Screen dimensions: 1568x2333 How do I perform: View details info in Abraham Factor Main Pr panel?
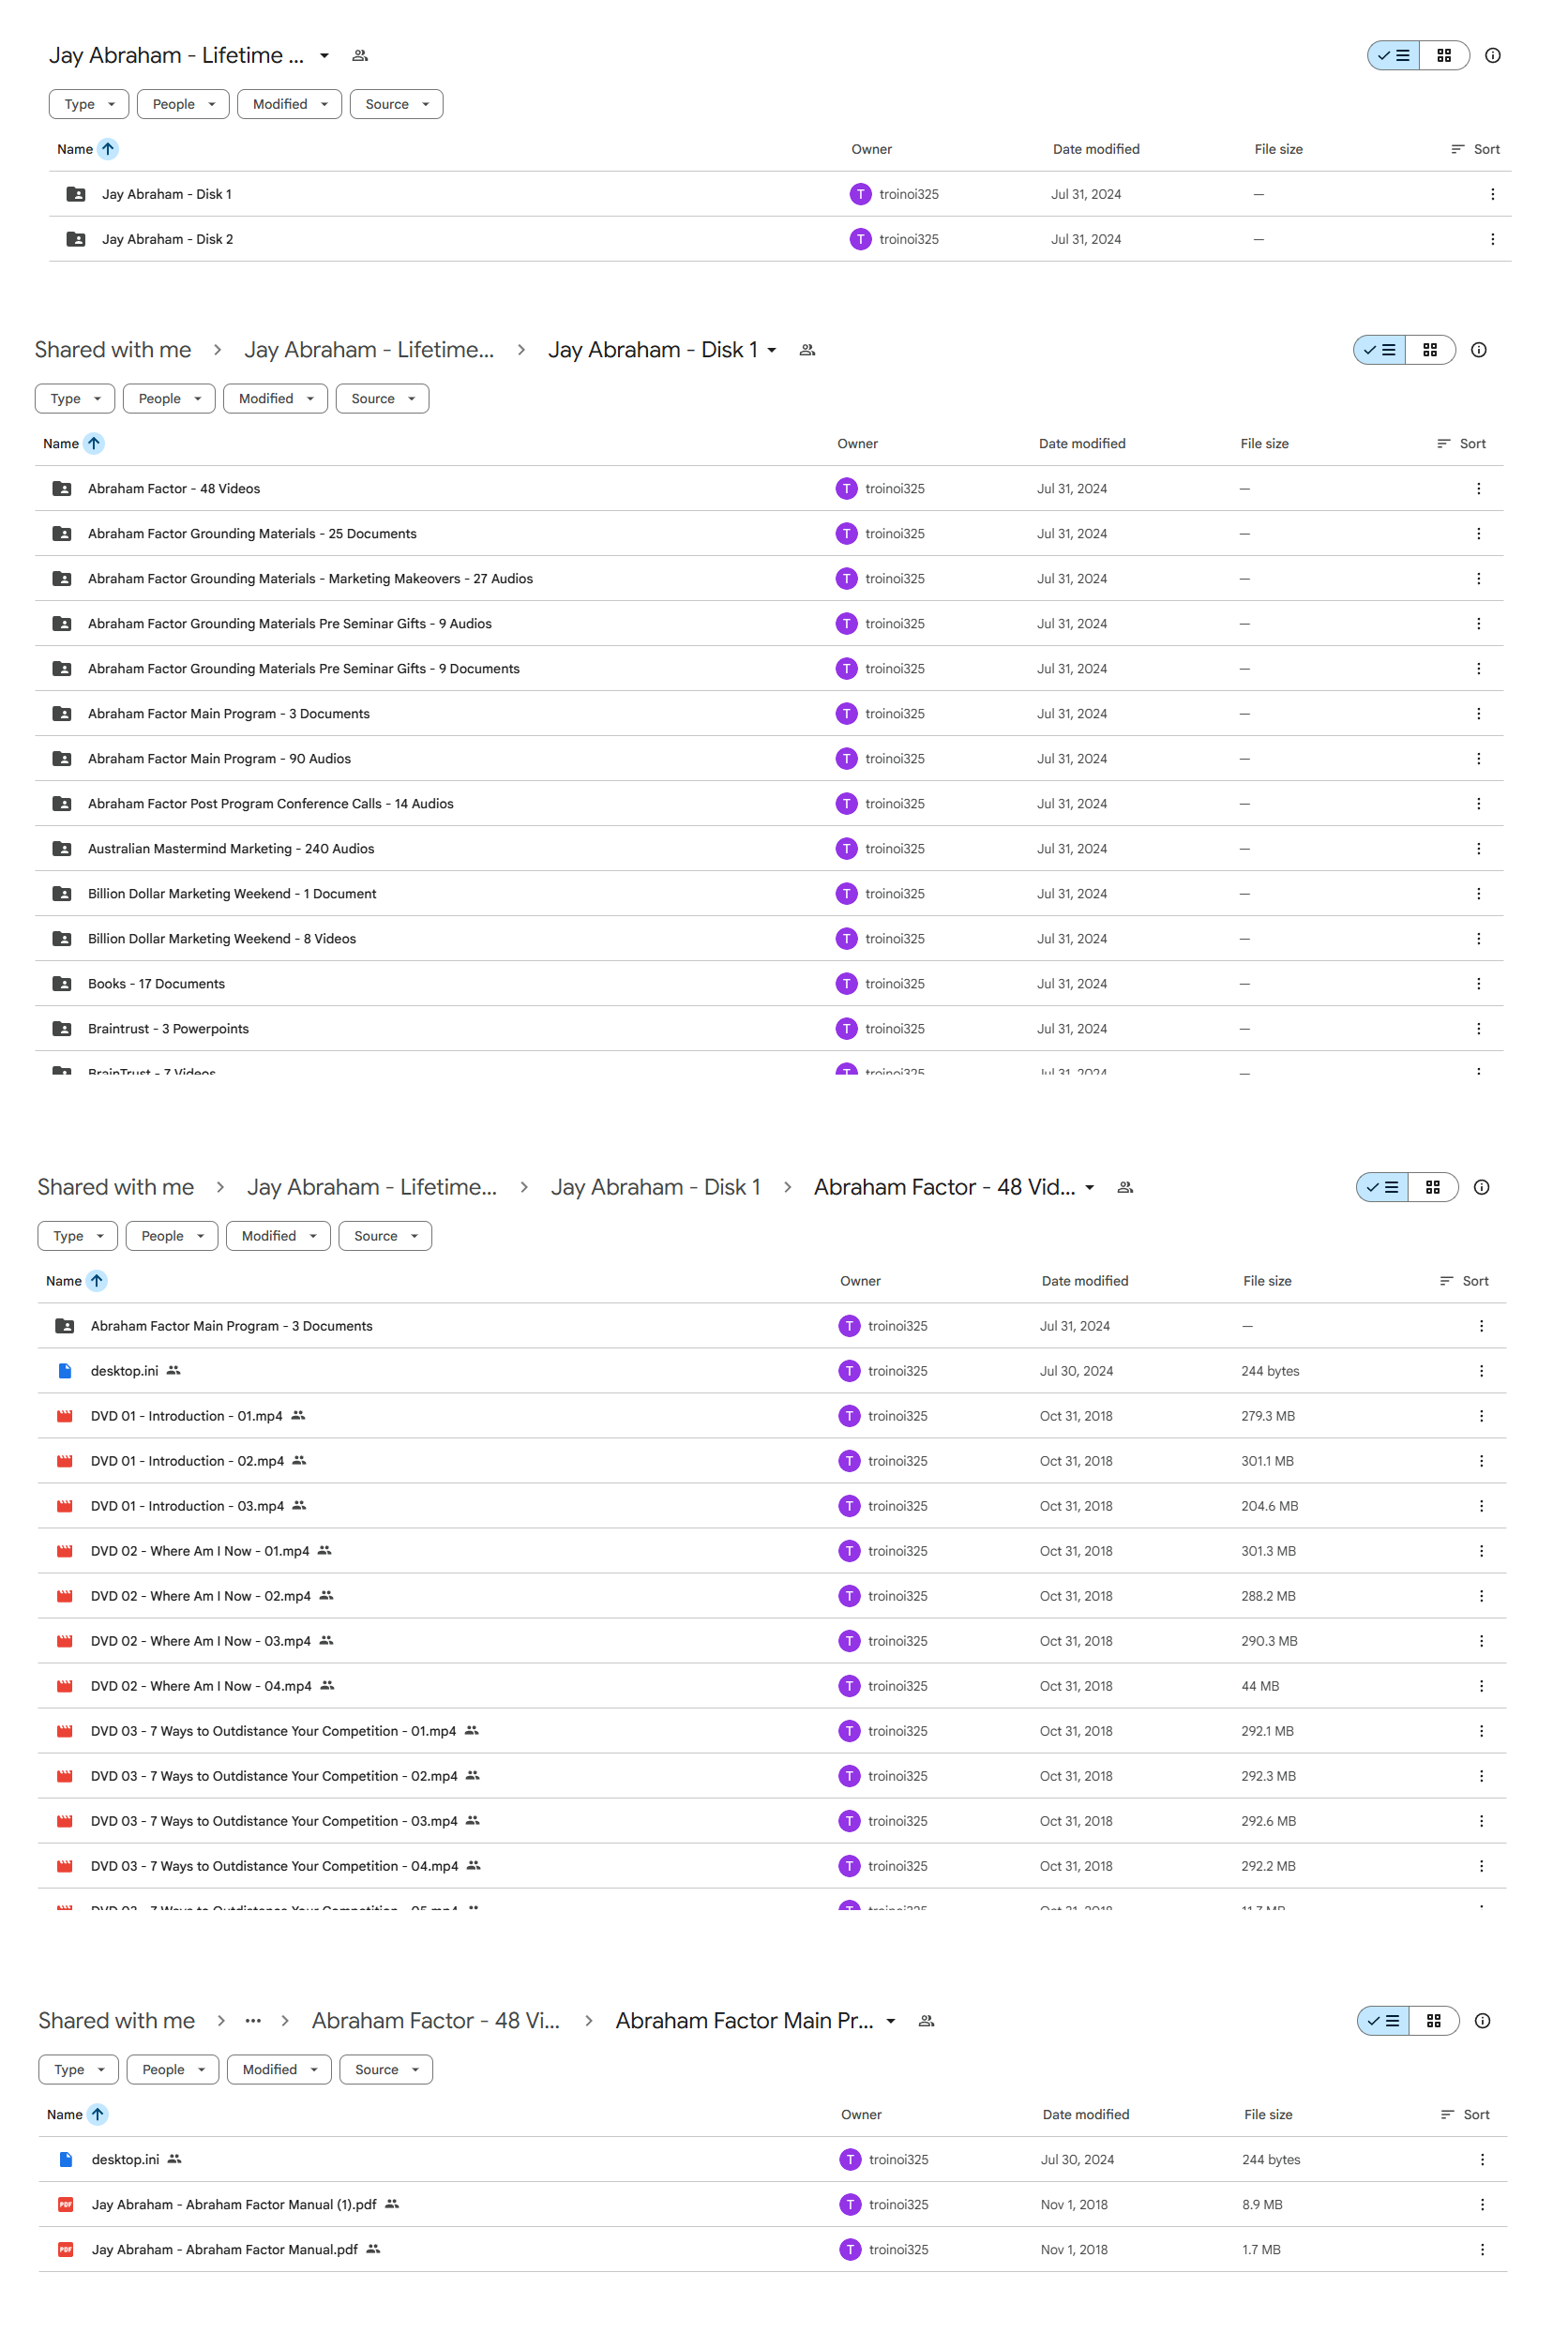click(1482, 2021)
